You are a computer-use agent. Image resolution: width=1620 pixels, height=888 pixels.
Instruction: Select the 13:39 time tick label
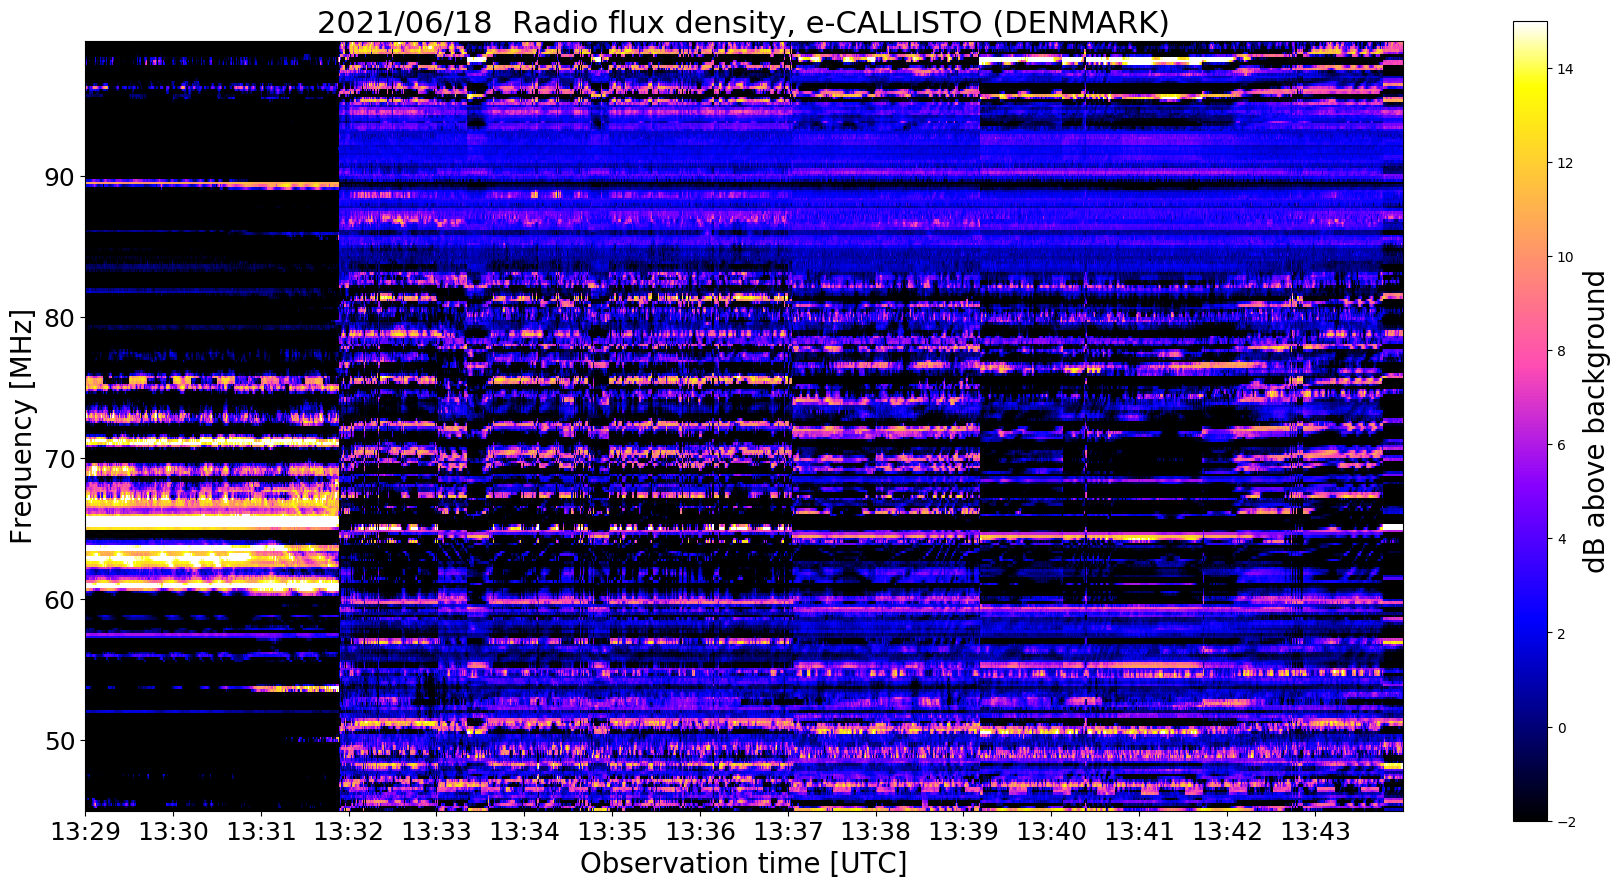pos(964,832)
